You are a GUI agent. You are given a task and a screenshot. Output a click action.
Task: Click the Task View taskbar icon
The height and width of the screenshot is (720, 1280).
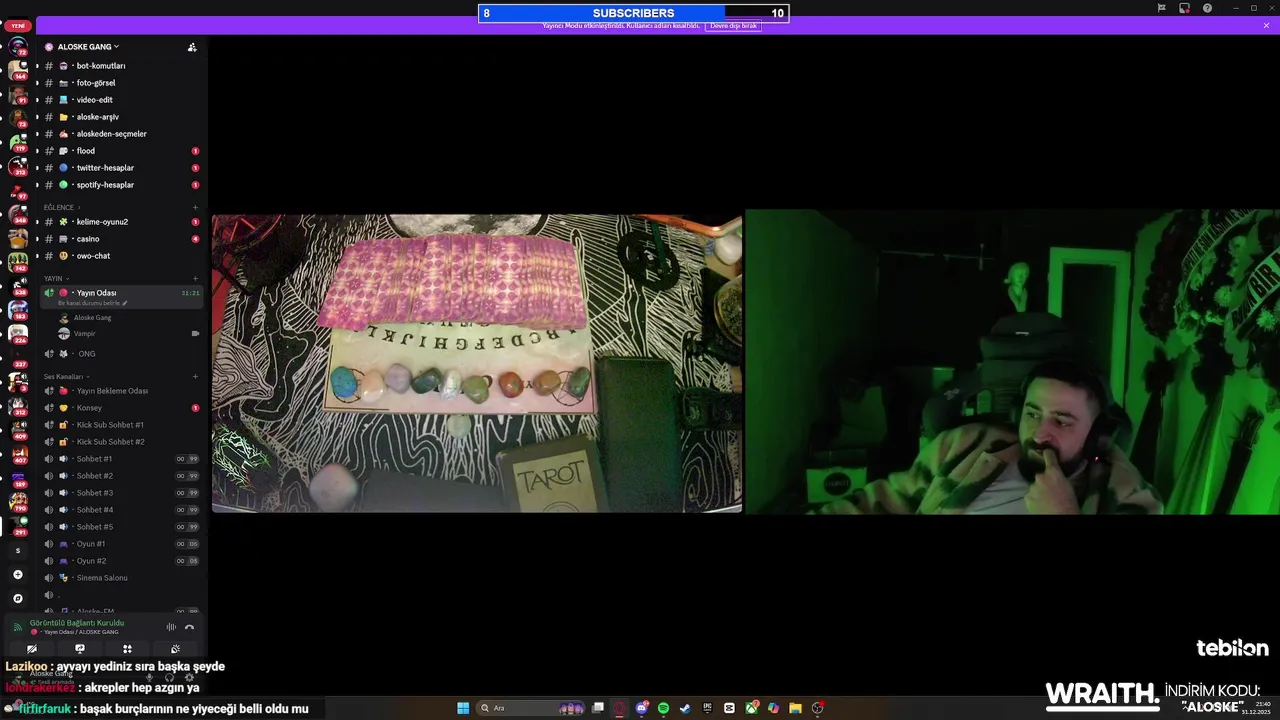[598, 708]
